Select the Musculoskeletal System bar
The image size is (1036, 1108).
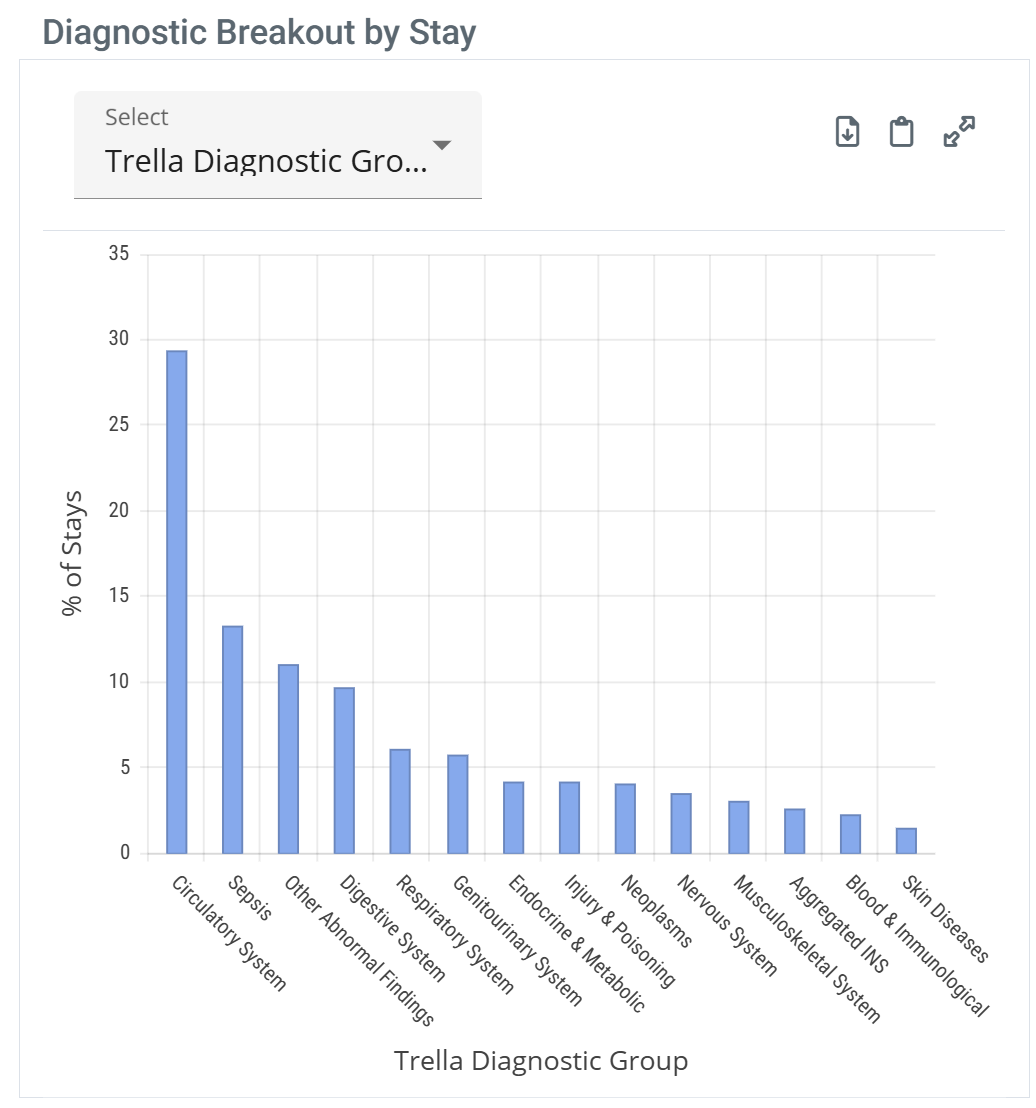coord(739,827)
